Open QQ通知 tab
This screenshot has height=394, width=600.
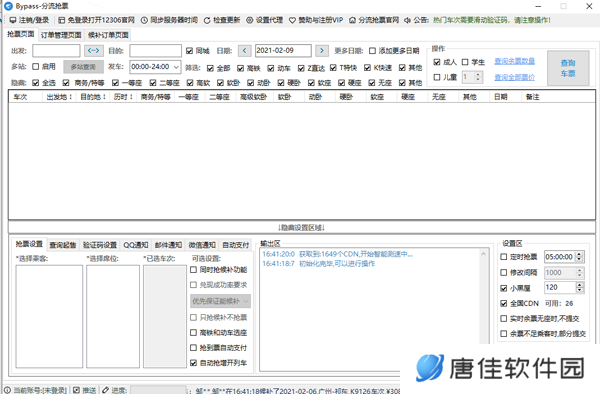135,245
